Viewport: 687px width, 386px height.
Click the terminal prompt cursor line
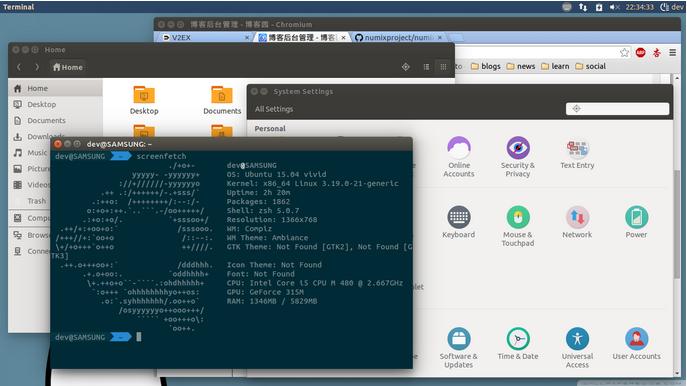[x=139, y=336]
